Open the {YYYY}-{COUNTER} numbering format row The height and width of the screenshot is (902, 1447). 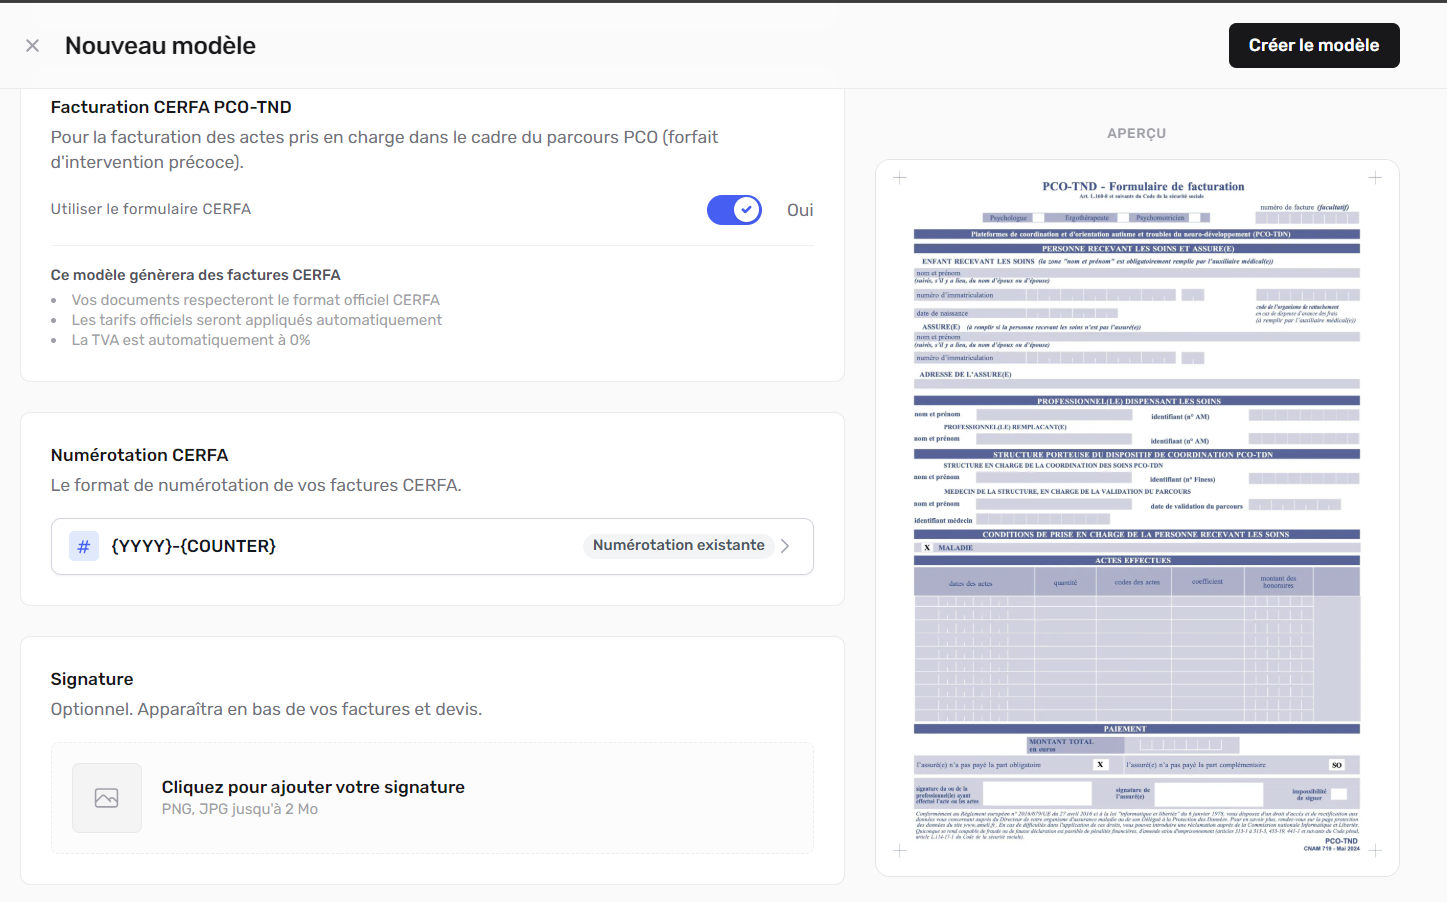point(432,546)
